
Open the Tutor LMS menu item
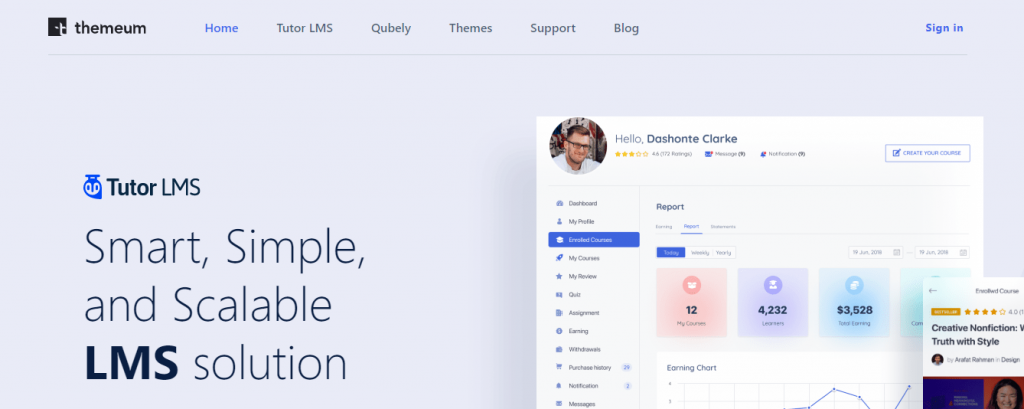click(304, 28)
